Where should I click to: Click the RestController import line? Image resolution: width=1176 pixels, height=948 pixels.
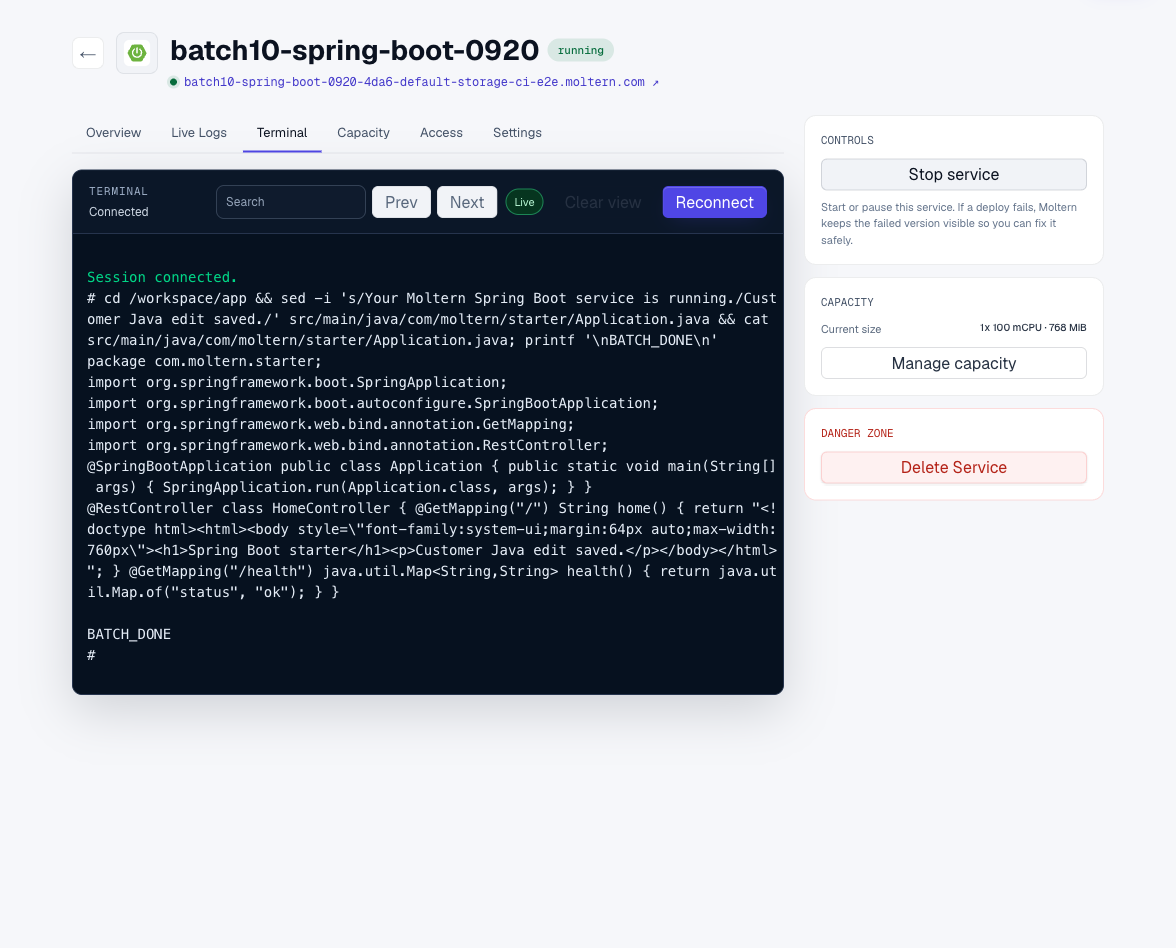347,445
